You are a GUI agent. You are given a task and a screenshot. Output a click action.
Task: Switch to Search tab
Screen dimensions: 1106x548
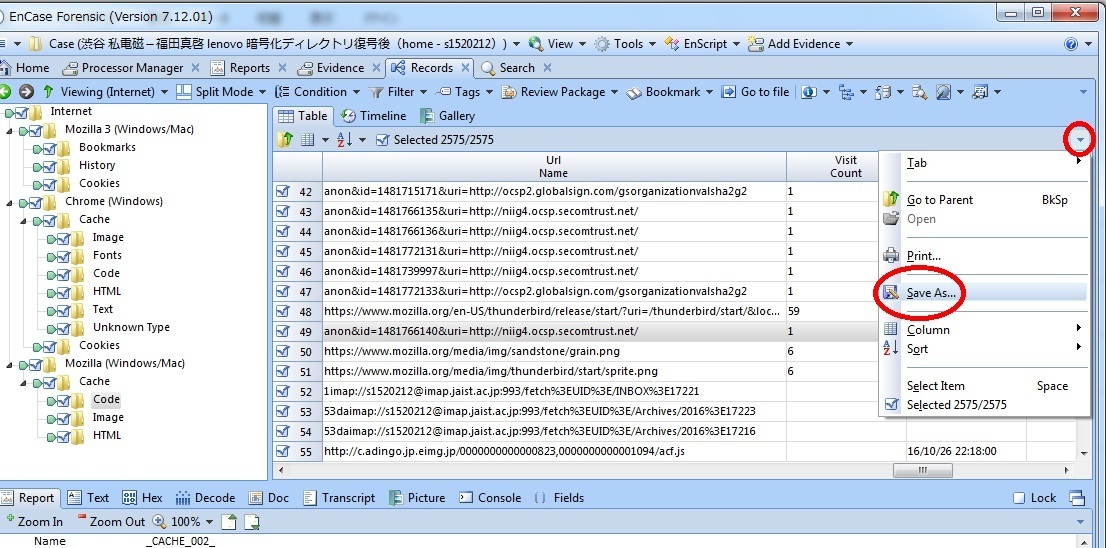point(508,68)
